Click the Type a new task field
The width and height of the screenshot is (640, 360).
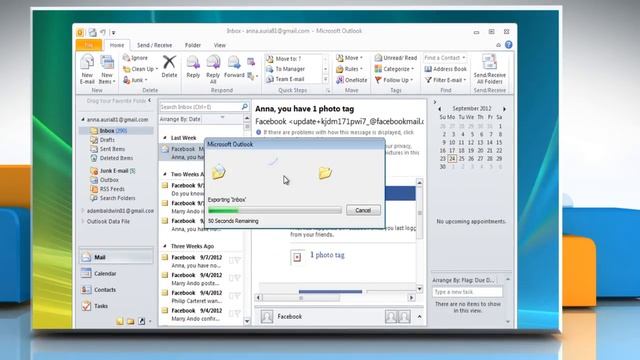[467, 292]
